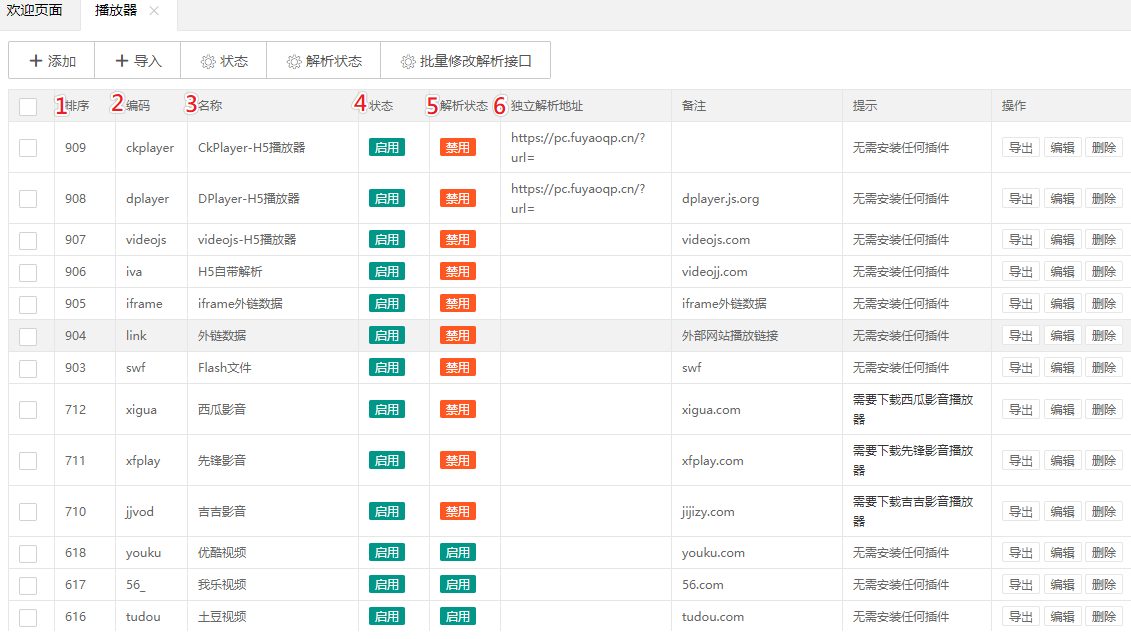Select the checkbox for youku row

tap(28, 553)
